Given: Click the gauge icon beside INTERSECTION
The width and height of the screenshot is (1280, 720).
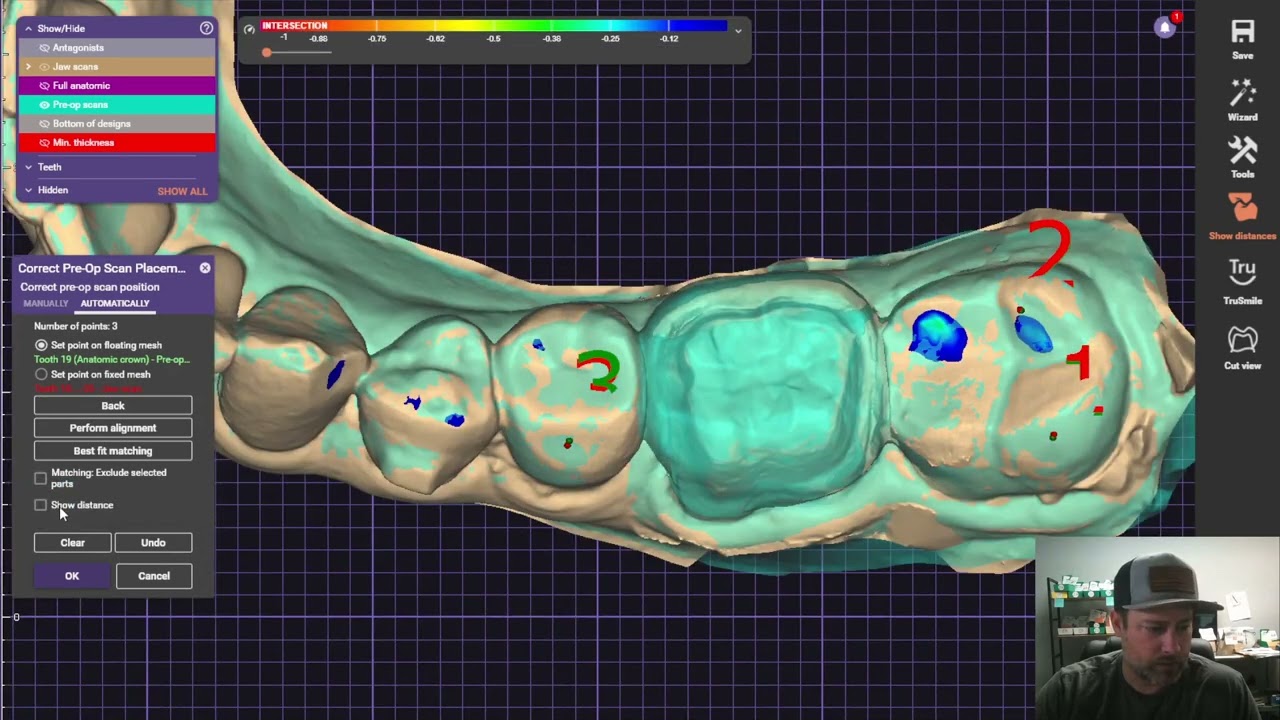Looking at the screenshot, I should (249, 30).
